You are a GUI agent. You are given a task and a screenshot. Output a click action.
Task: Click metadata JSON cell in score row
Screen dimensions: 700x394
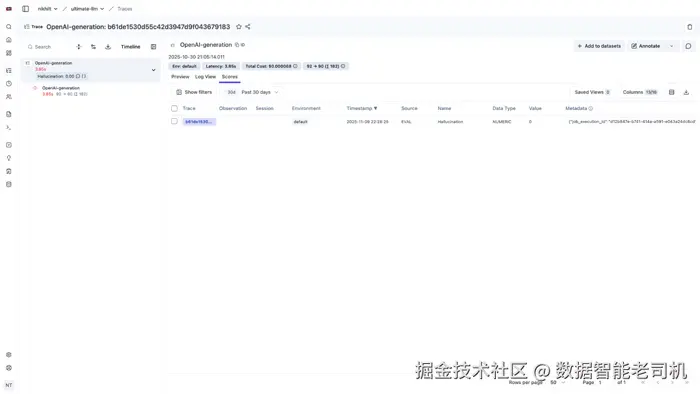tap(631, 121)
